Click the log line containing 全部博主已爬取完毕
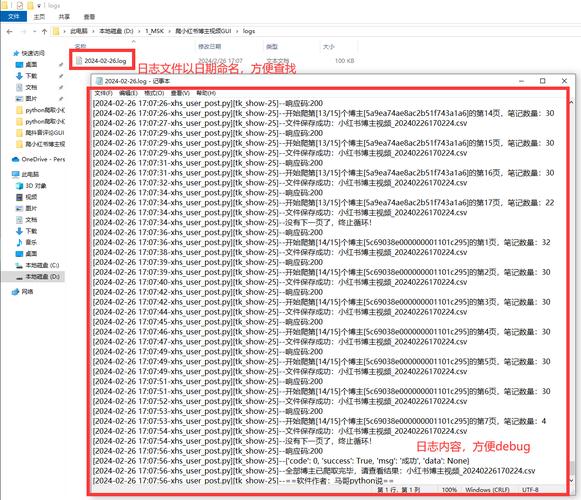The height and width of the screenshot is (500, 581). pos(314,471)
